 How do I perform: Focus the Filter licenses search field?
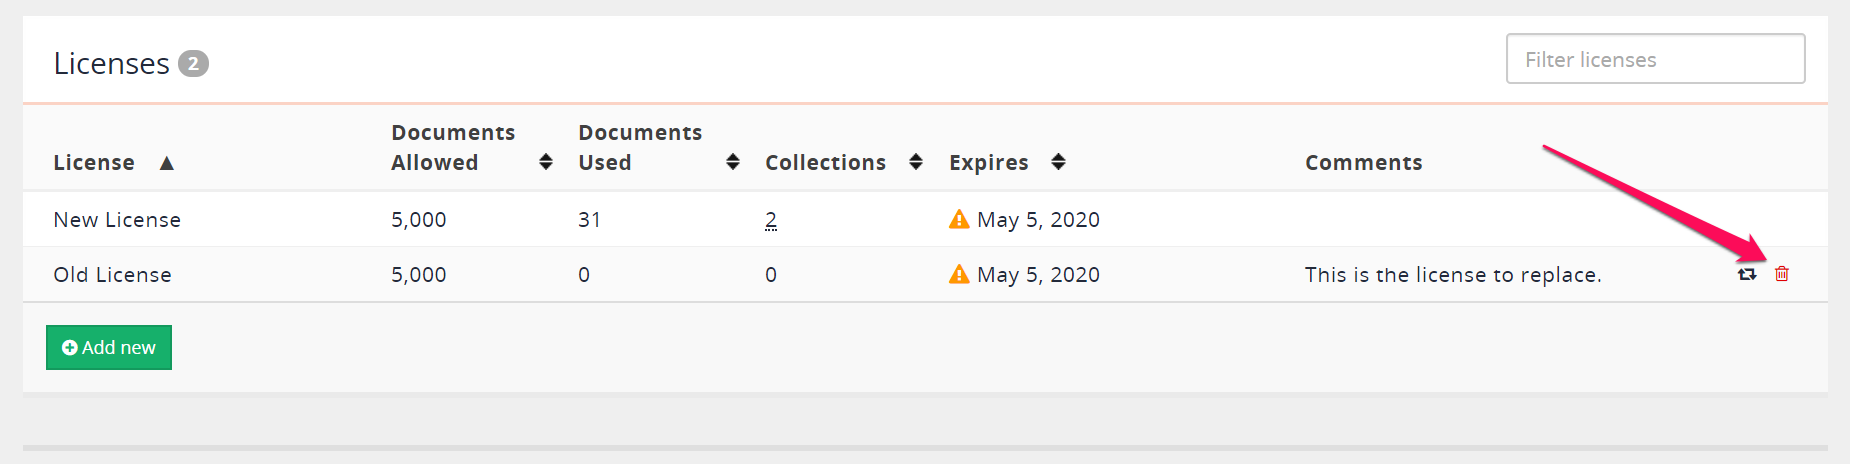[1655, 59]
